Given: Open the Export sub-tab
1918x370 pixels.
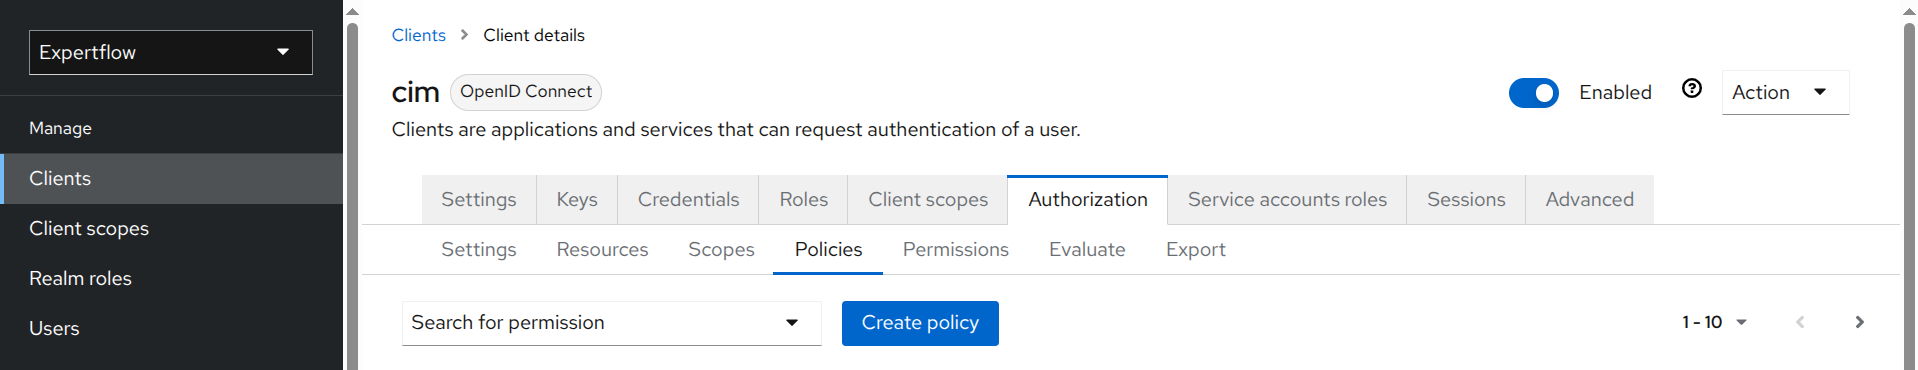Looking at the screenshot, I should 1195,249.
